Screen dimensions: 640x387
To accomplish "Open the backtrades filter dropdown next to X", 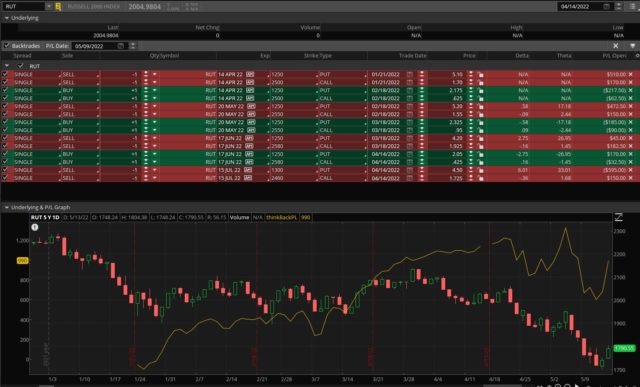I will (633, 46).
